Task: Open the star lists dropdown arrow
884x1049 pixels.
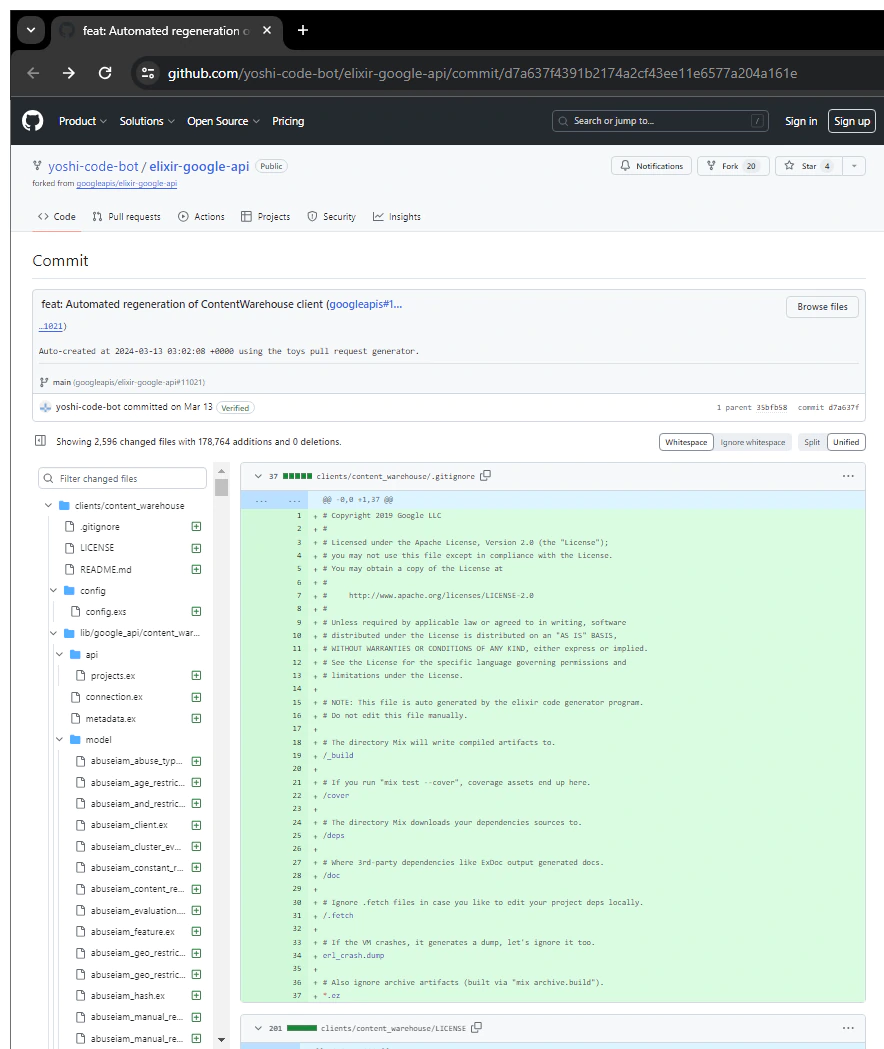Action: click(854, 166)
